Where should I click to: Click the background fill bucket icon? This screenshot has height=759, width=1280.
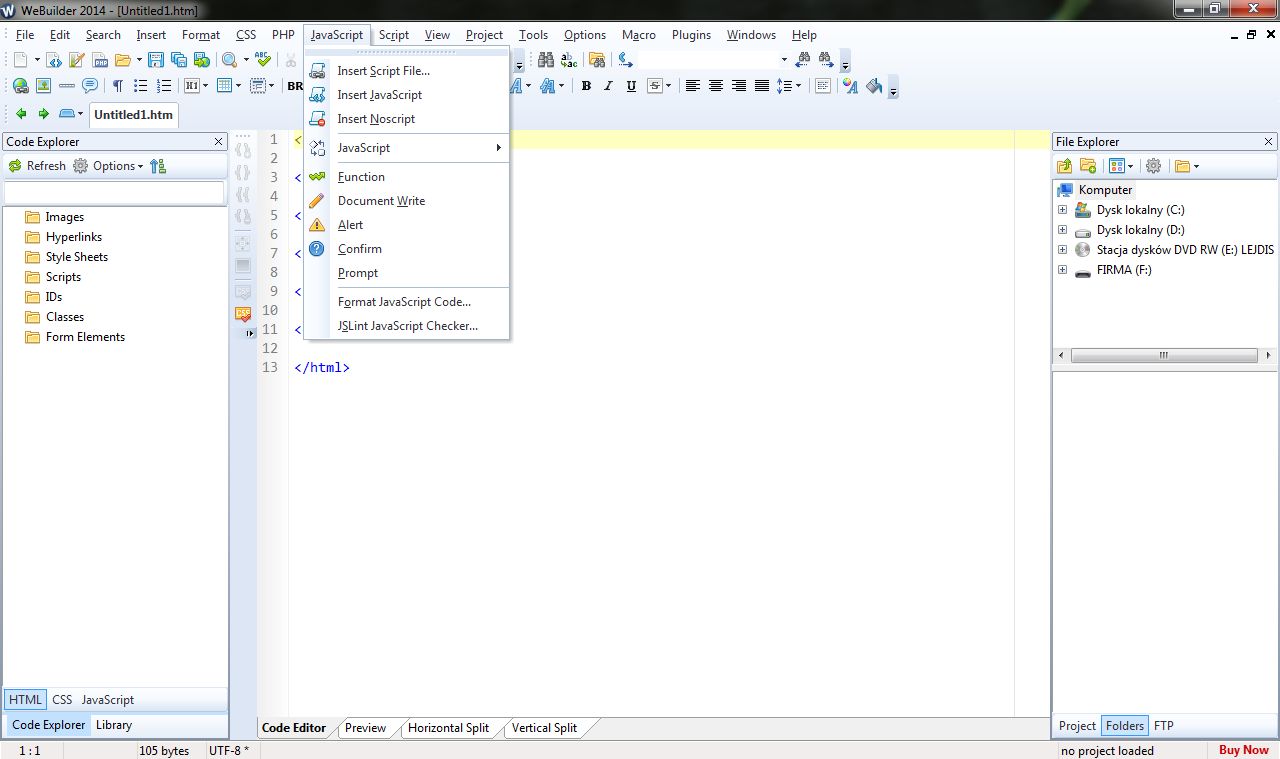(x=874, y=86)
